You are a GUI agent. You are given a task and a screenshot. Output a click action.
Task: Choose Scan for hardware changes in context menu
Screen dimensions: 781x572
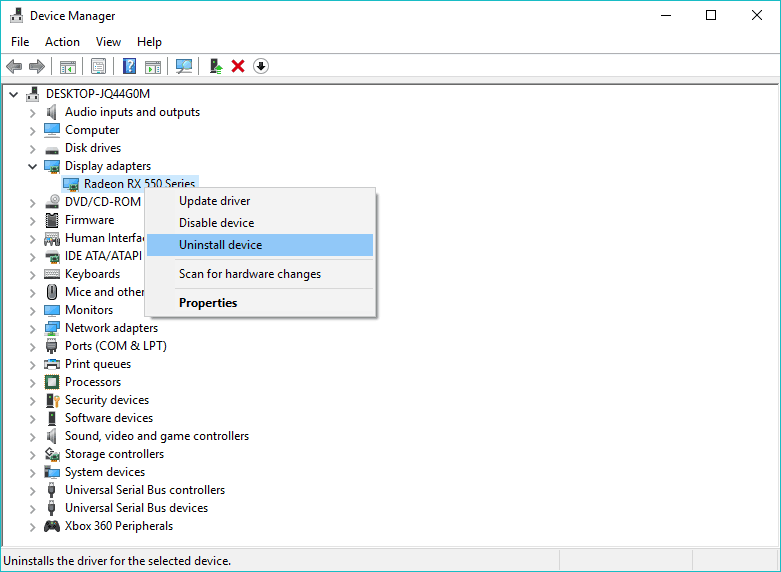[260, 274]
